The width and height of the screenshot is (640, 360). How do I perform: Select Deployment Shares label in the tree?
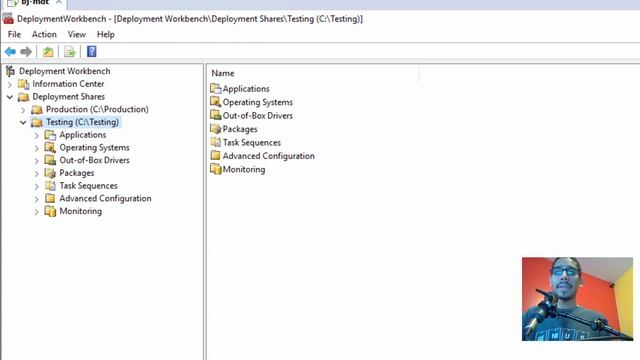coord(69,97)
